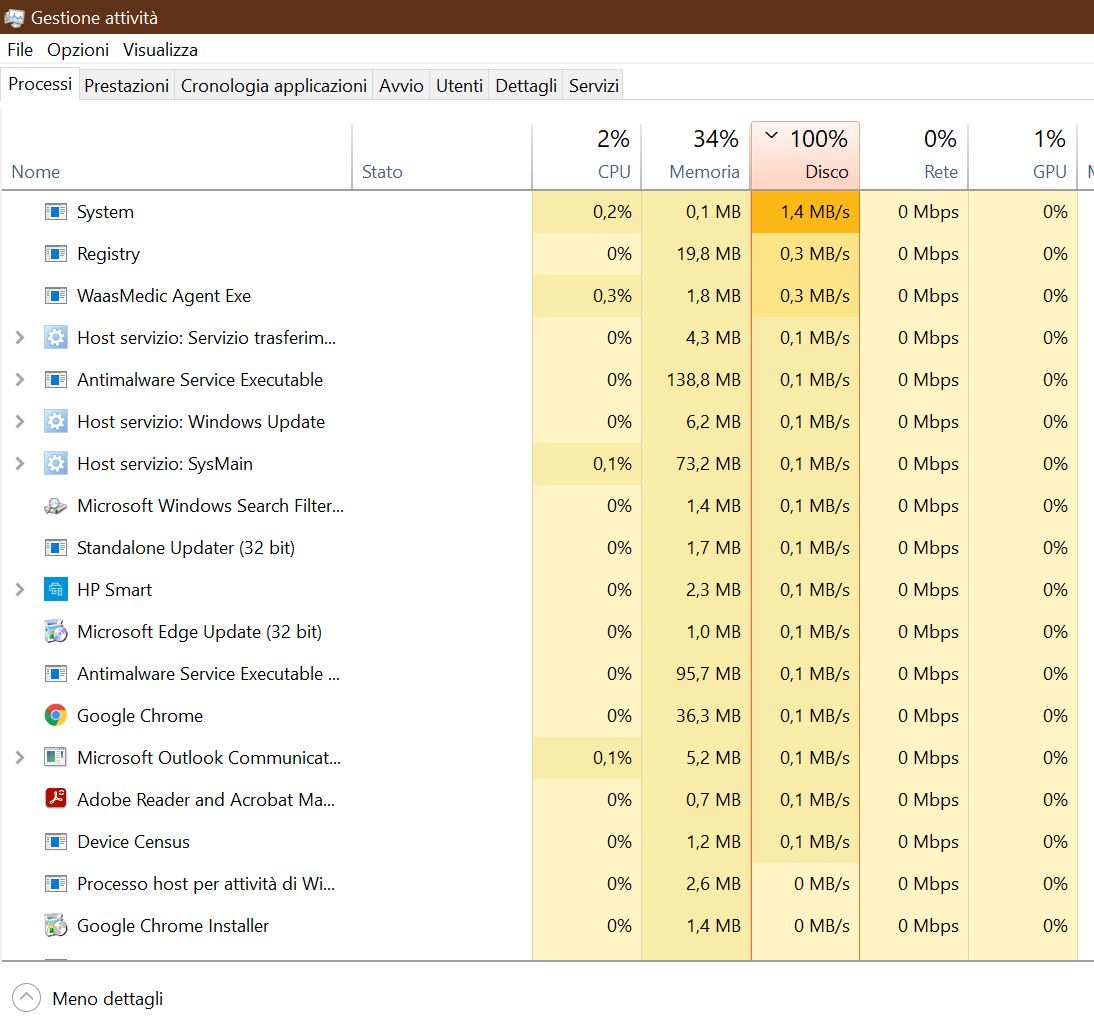This screenshot has width=1094, height=1016.
Task: Click the WaasMedic Agent Exe icon
Action: point(56,296)
